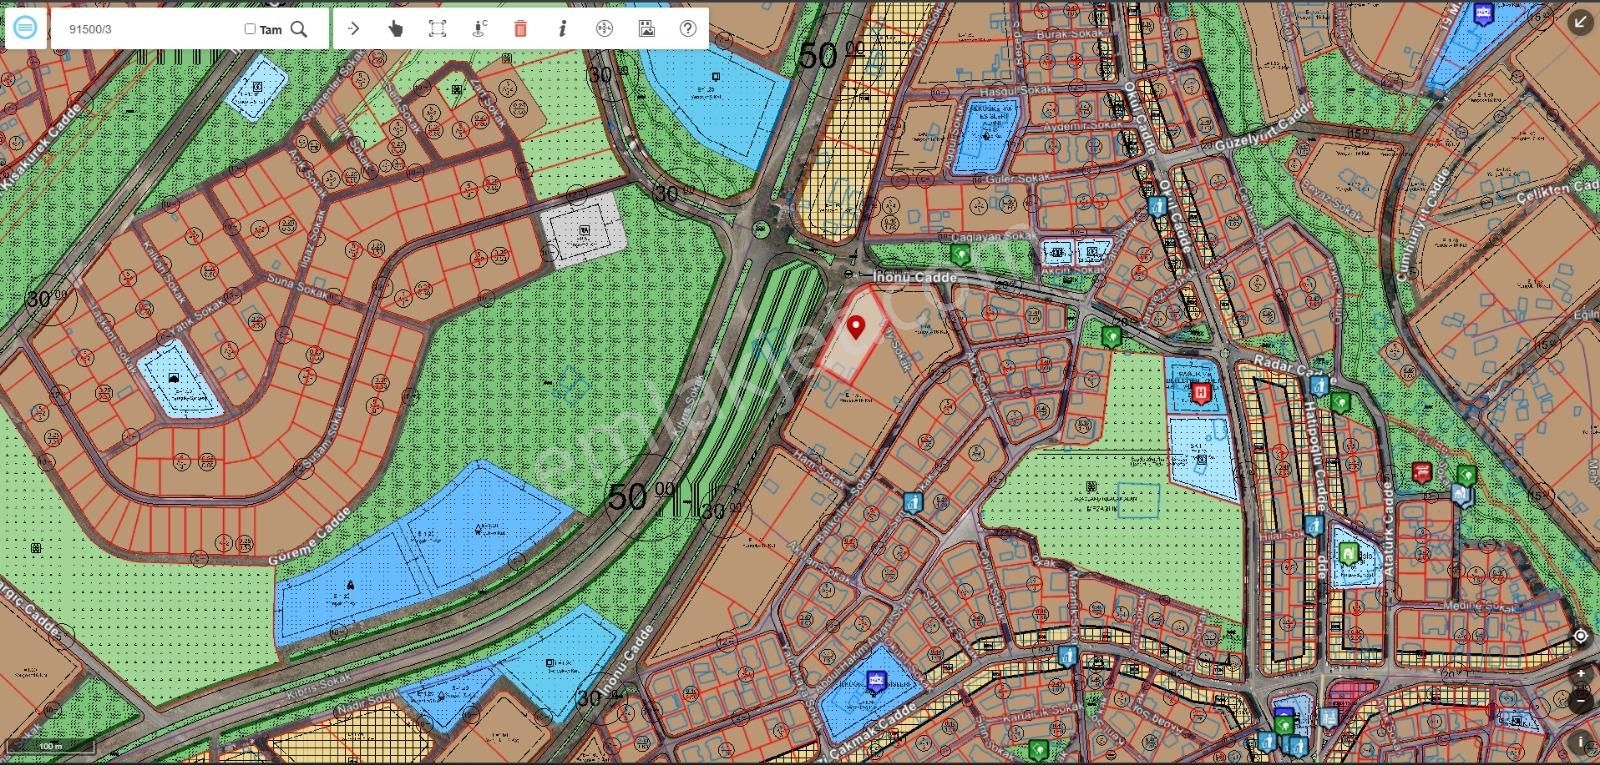Open map attribution info button bottom right

point(1581,742)
